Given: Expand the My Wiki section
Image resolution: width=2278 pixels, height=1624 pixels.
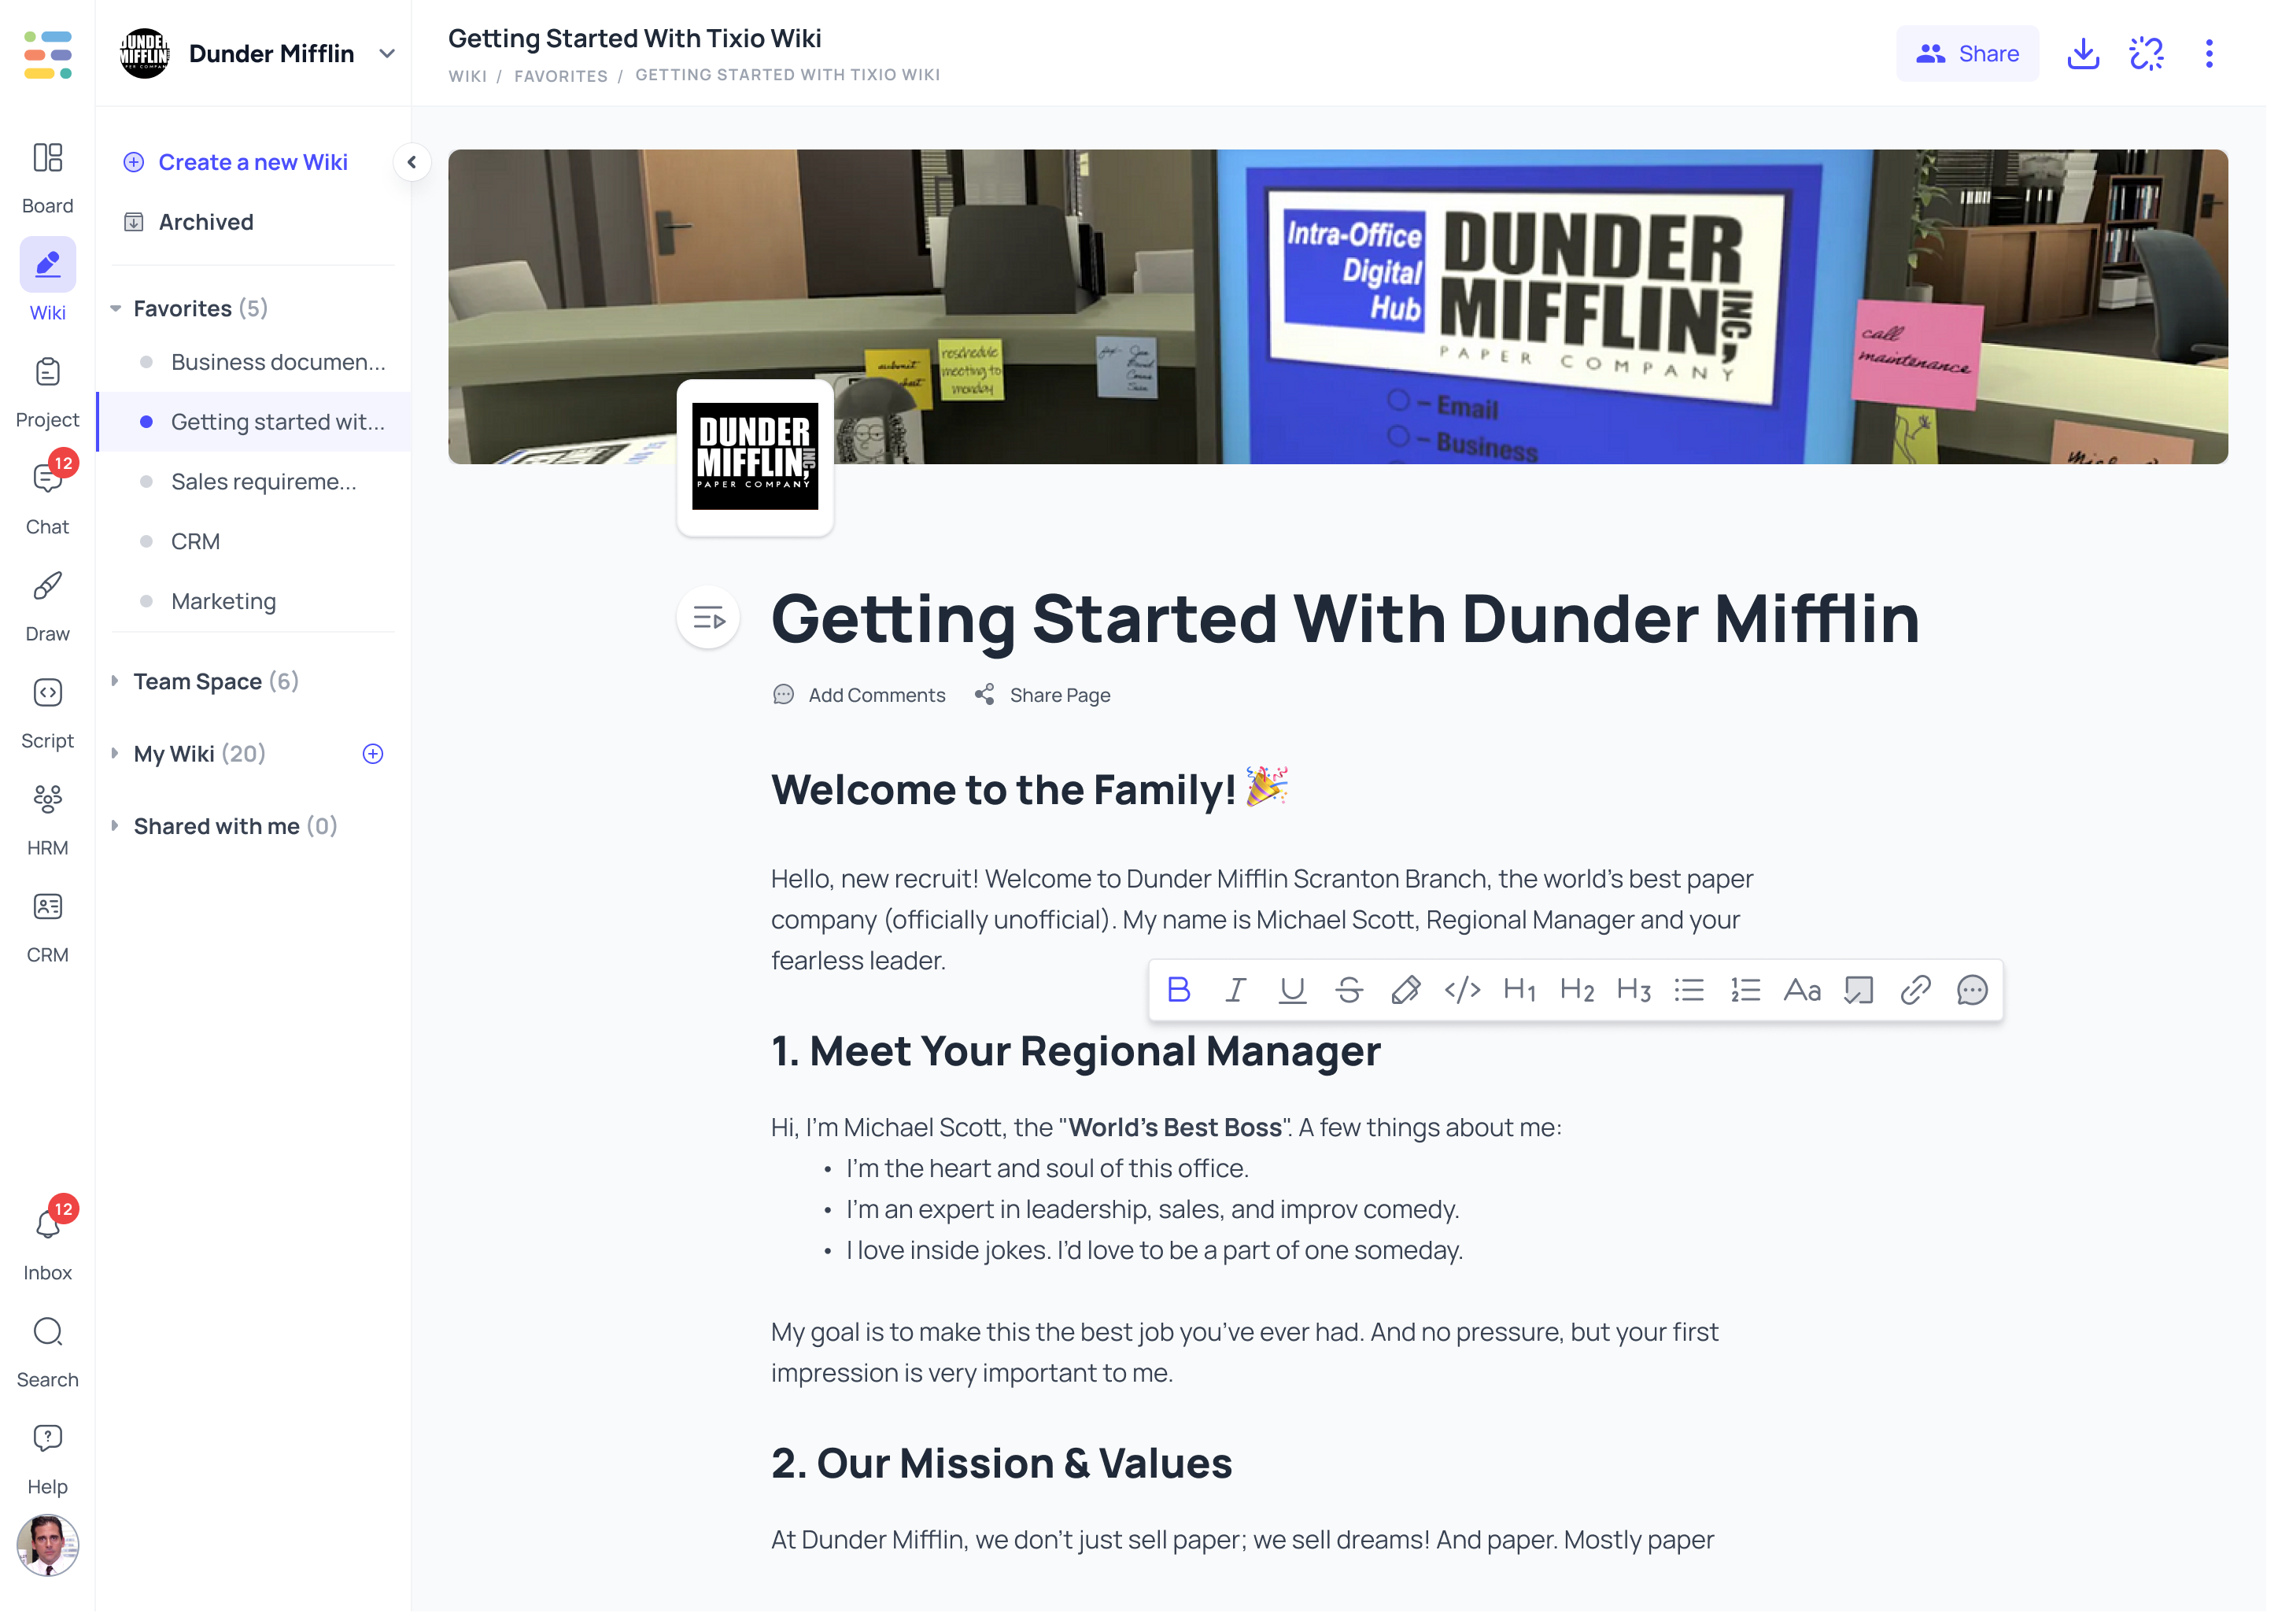Looking at the screenshot, I should point(115,753).
